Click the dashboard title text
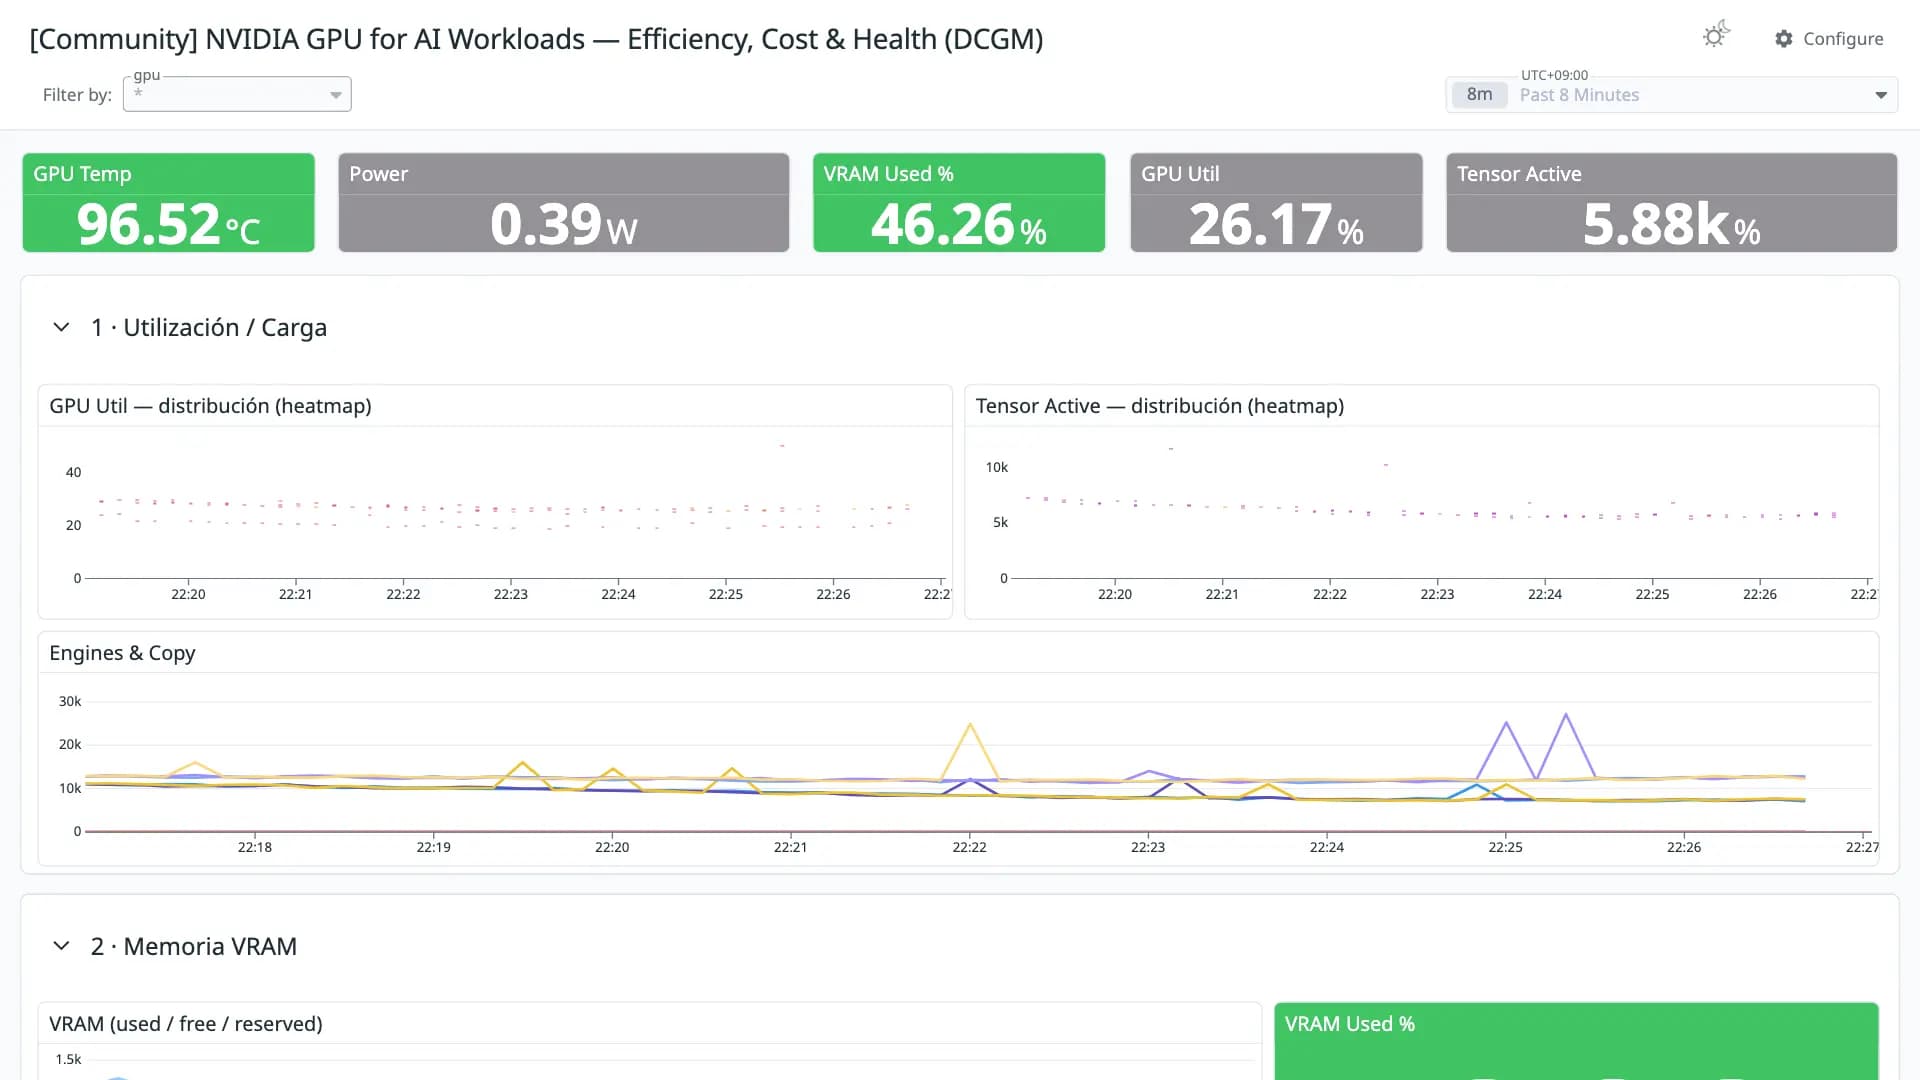The height and width of the screenshot is (1080, 1920). click(x=536, y=39)
